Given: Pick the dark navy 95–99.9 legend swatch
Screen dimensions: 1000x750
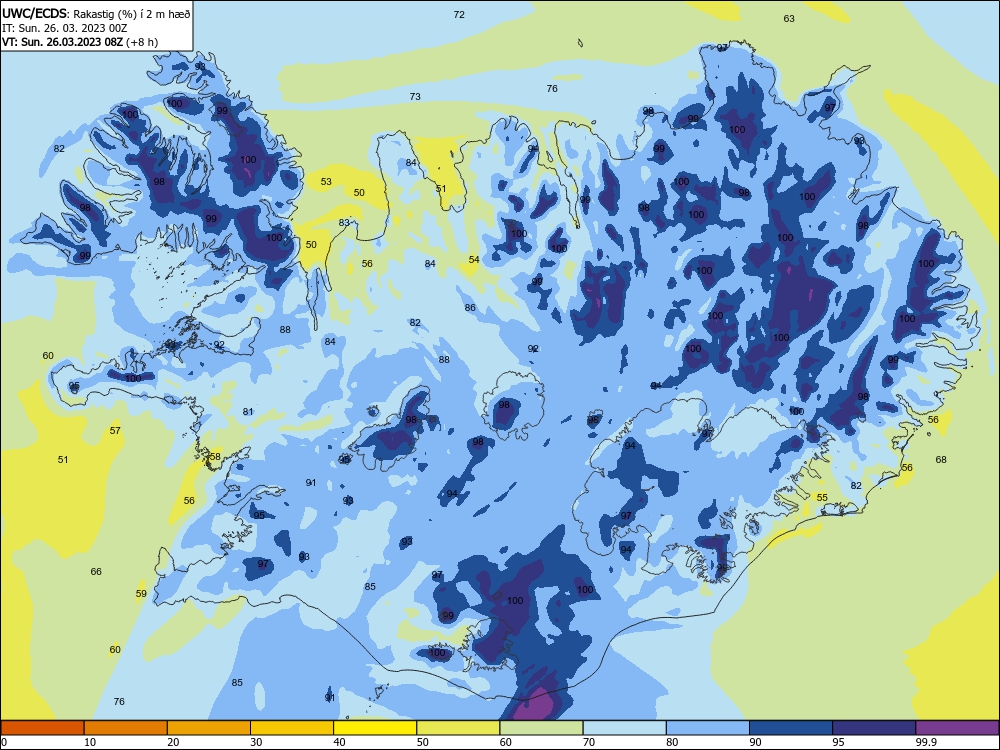Looking at the screenshot, I should 874,728.
